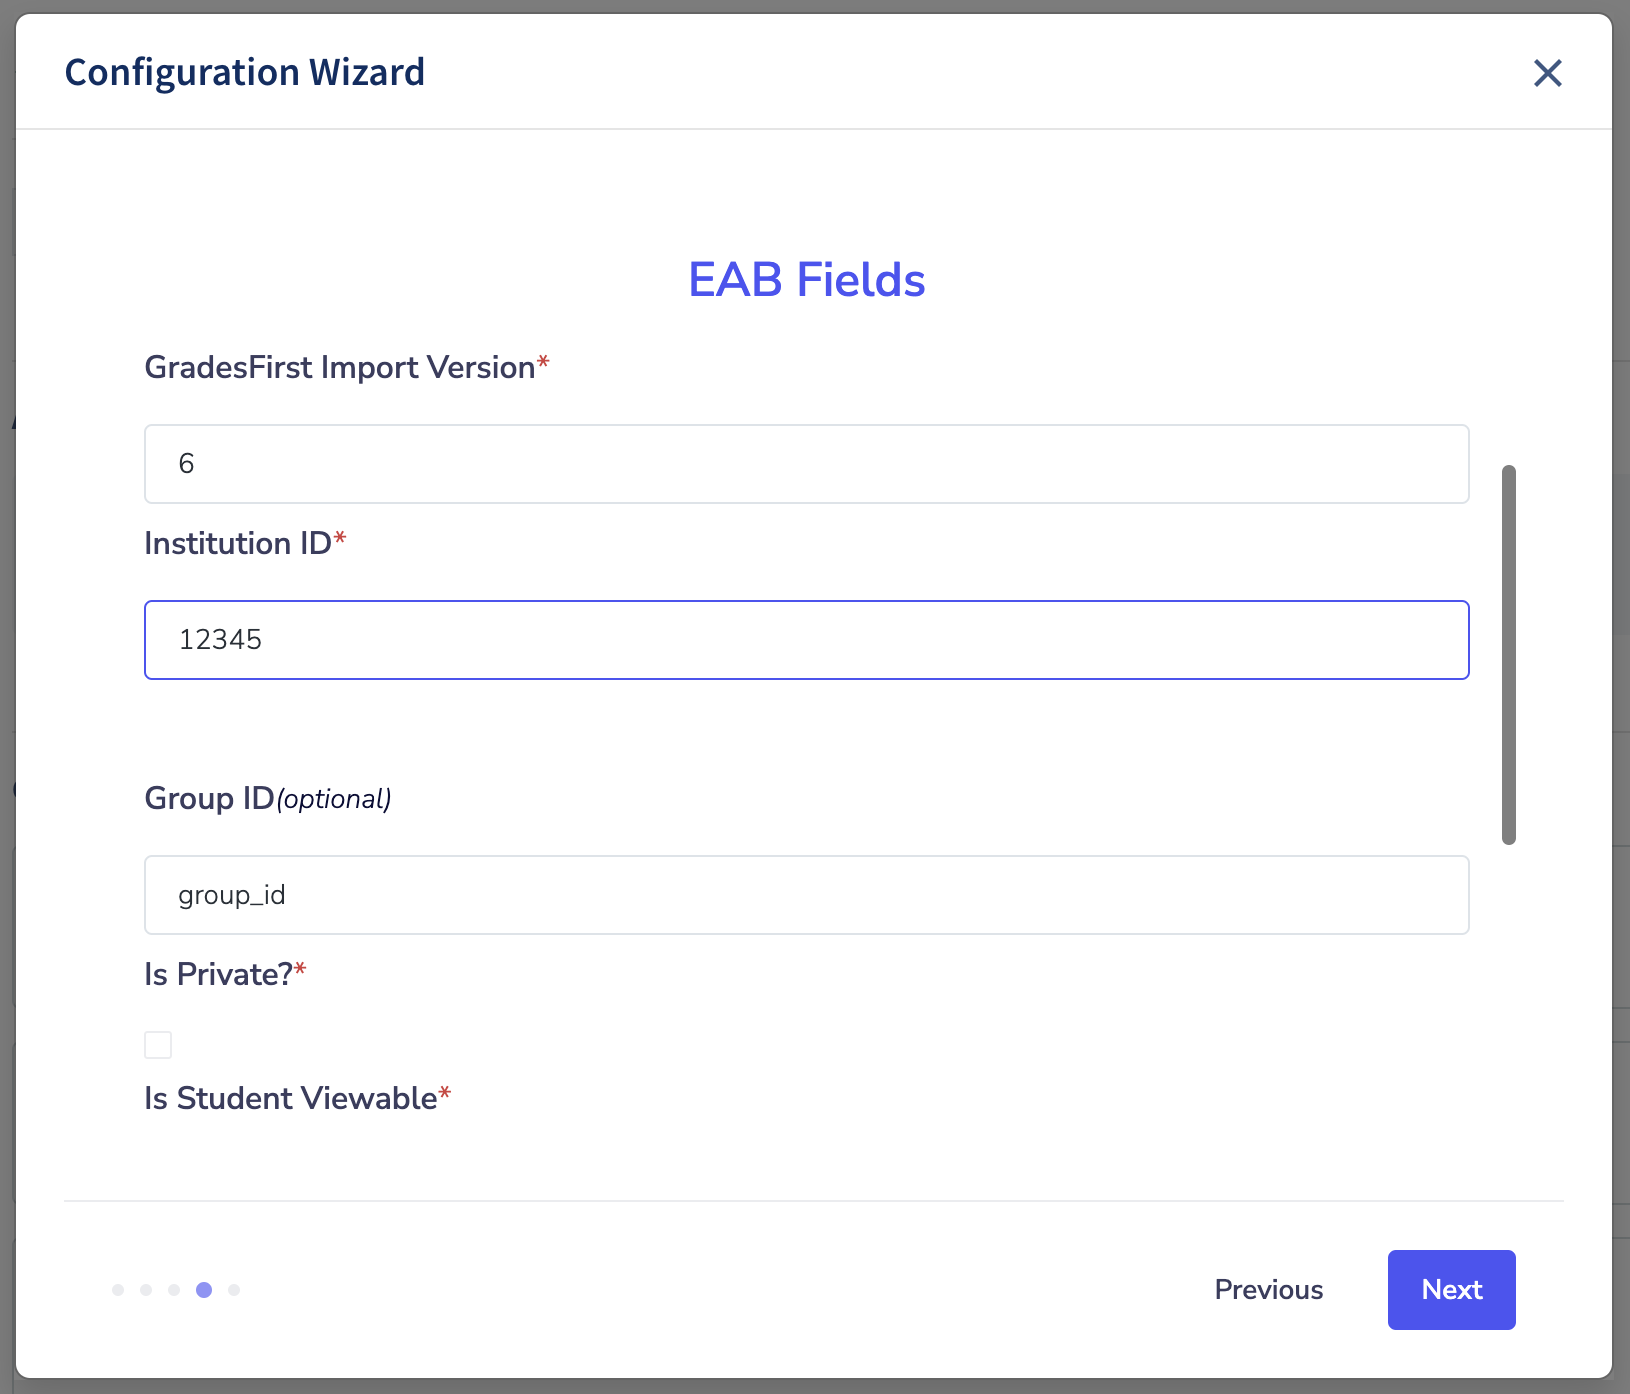
Task: Click the Institution ID label
Action: 238,544
